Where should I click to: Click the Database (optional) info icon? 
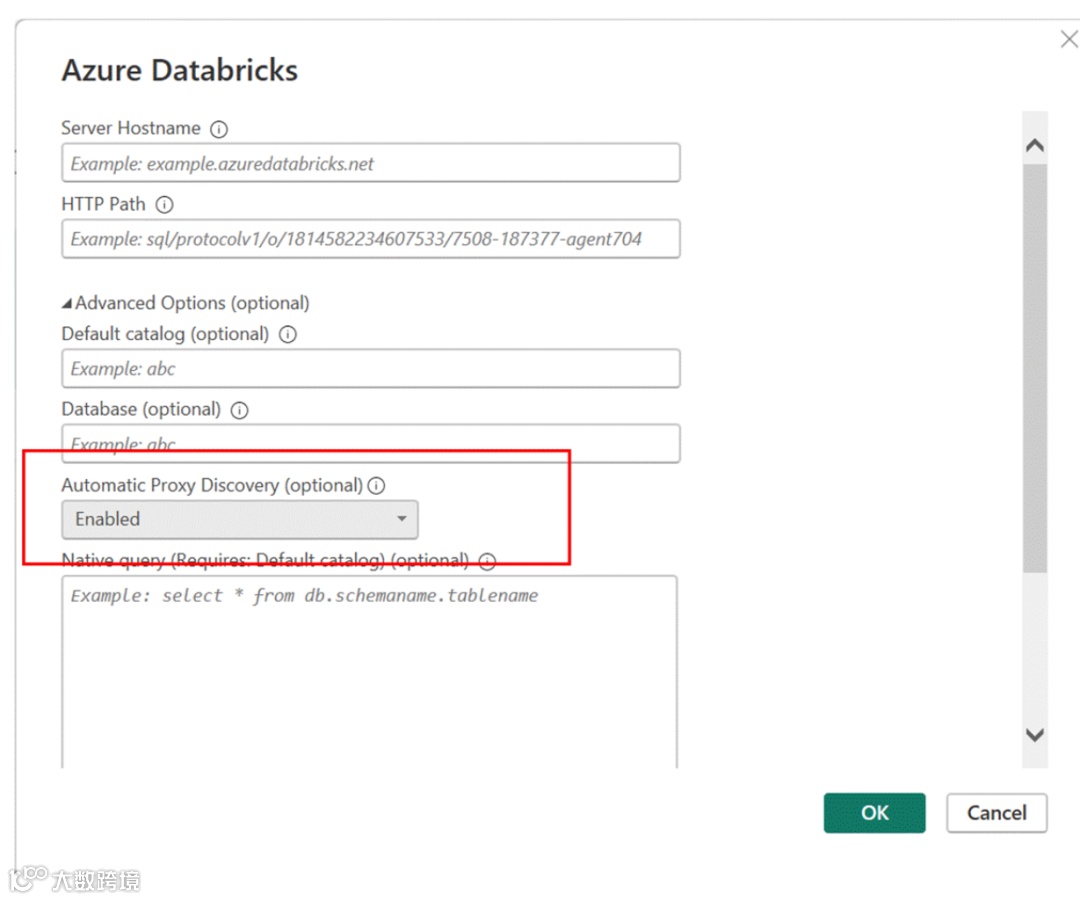[240, 410]
